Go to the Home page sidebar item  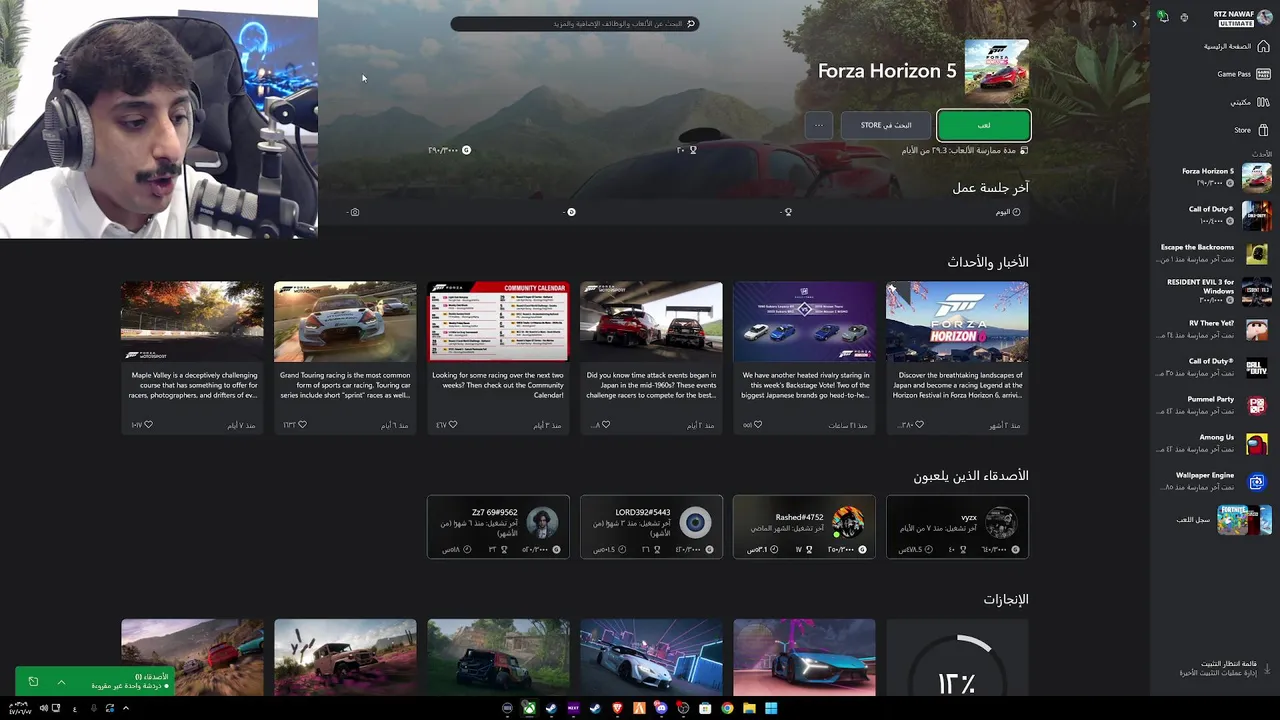pyautogui.click(x=1238, y=46)
